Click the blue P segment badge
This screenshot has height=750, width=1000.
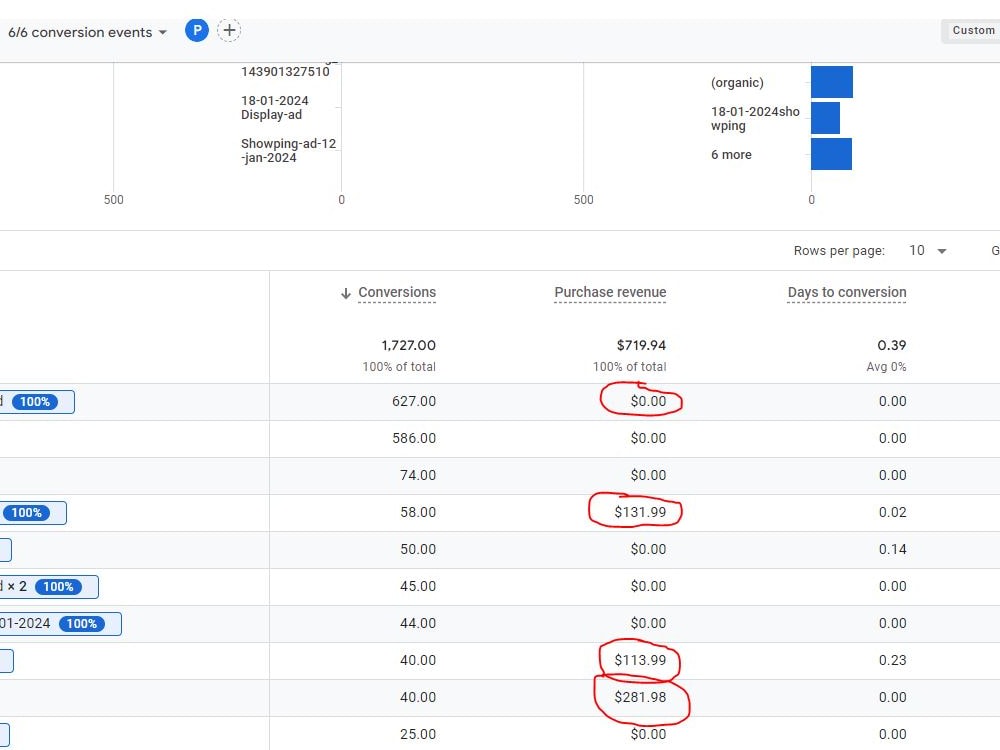tap(196, 30)
